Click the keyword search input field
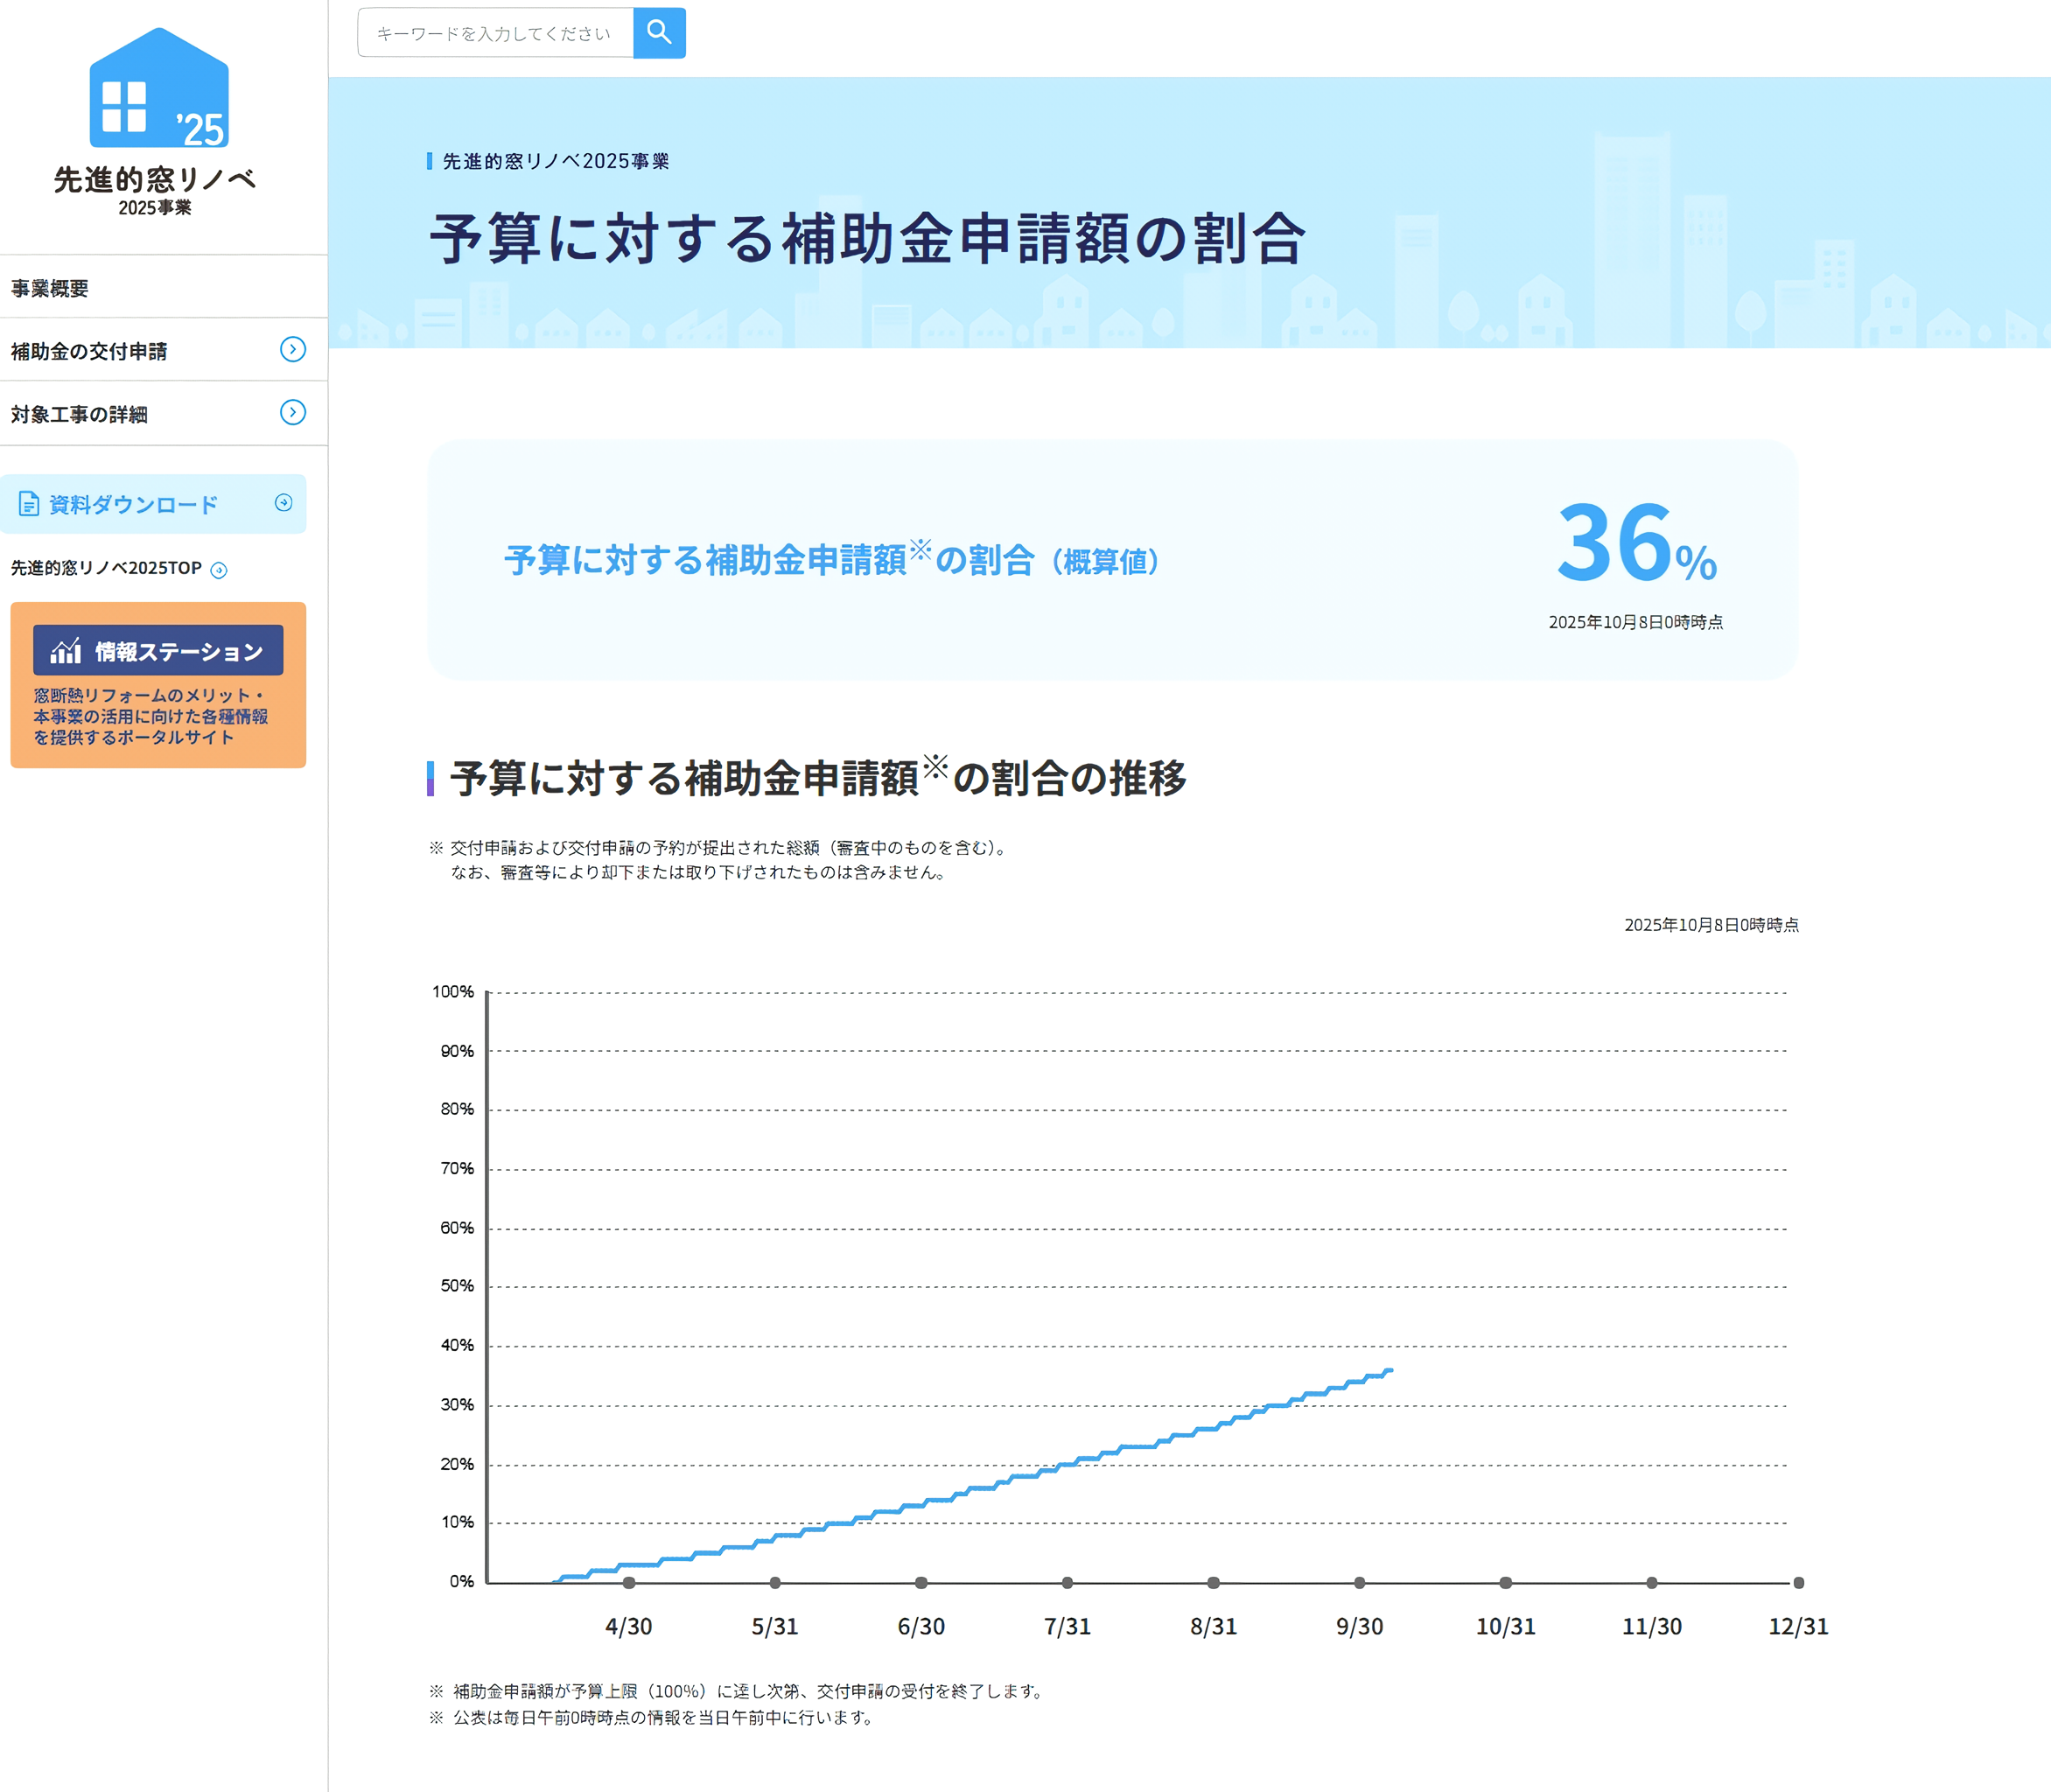This screenshot has height=1792, width=2051. [495, 33]
